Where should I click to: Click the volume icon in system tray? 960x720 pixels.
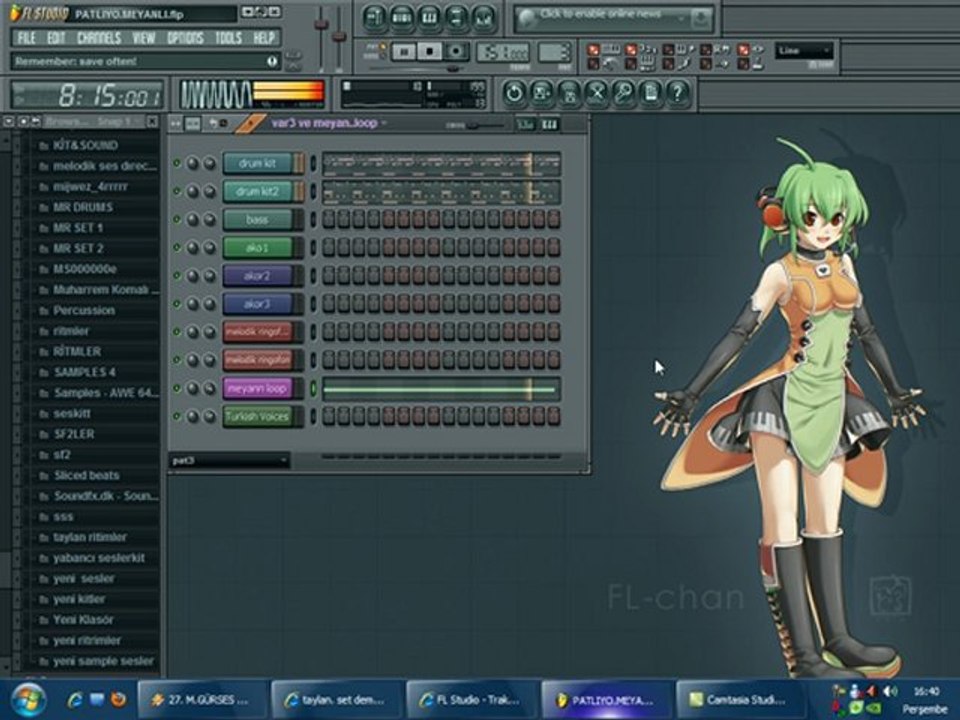pyautogui.click(x=891, y=691)
